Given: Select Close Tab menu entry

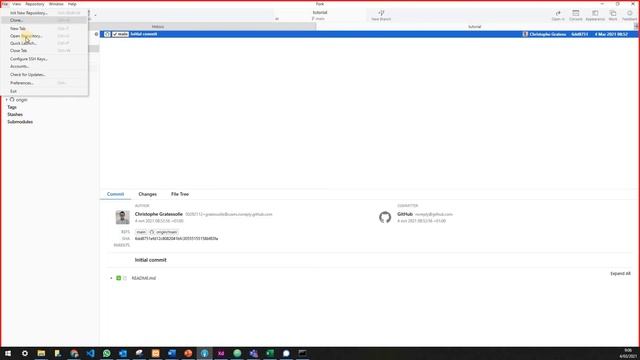Looking at the screenshot, I should click(x=44, y=51).
